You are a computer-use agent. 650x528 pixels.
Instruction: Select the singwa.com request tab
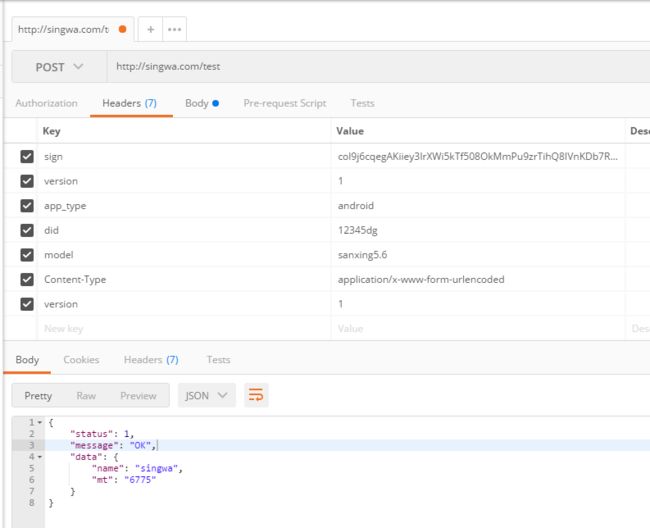[x=73, y=29]
